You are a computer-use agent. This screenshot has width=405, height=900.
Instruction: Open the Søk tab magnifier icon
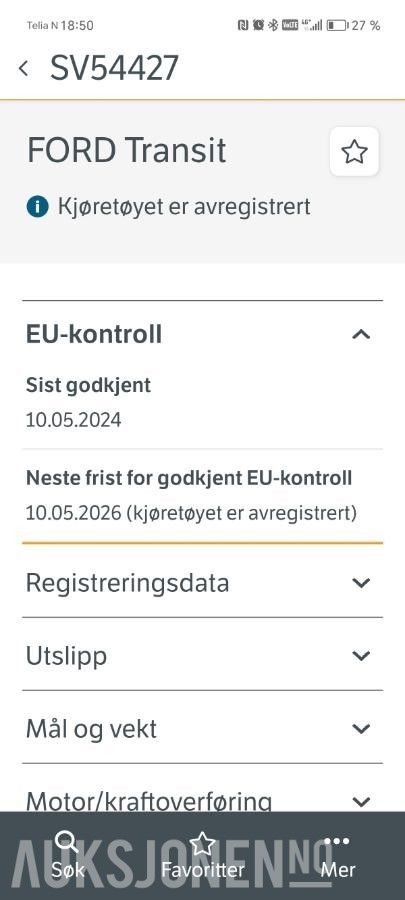[x=67, y=842]
